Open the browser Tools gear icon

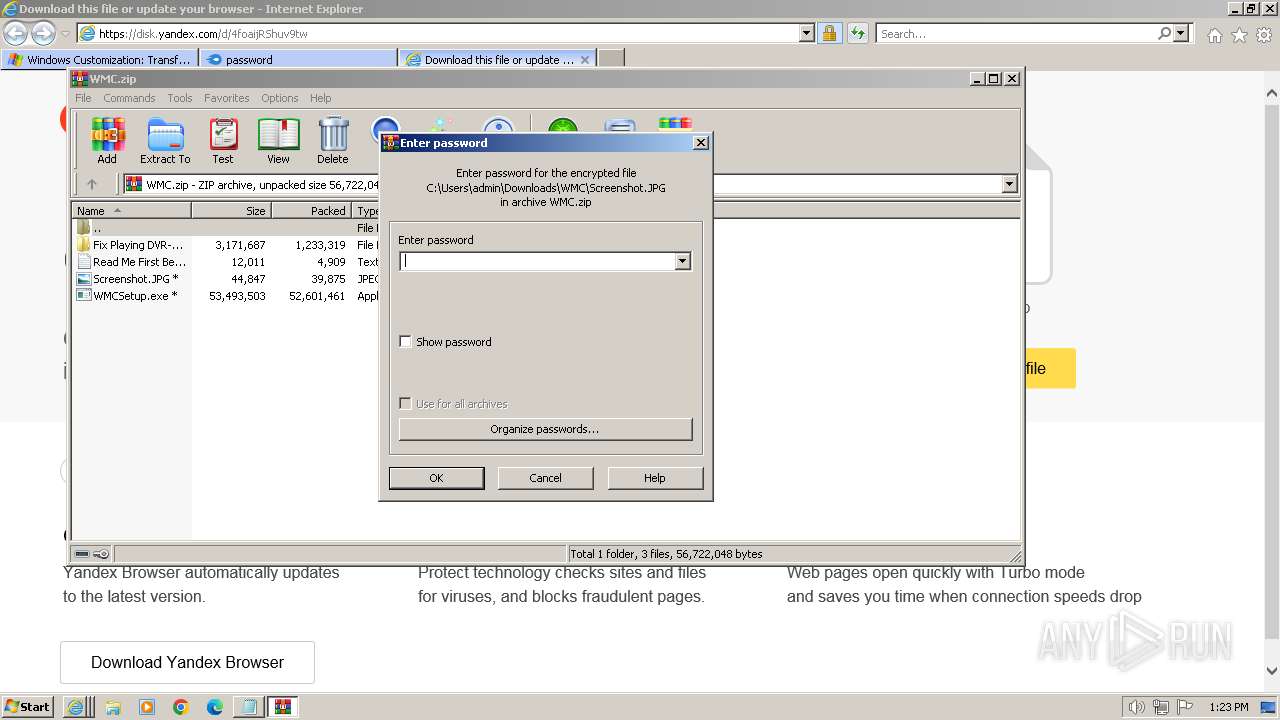[1264, 35]
